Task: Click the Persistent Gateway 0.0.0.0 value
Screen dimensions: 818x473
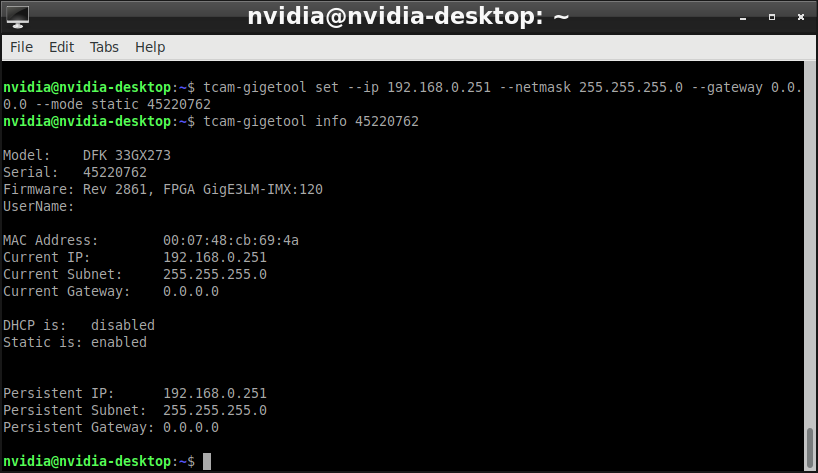Action: [x=191, y=428]
